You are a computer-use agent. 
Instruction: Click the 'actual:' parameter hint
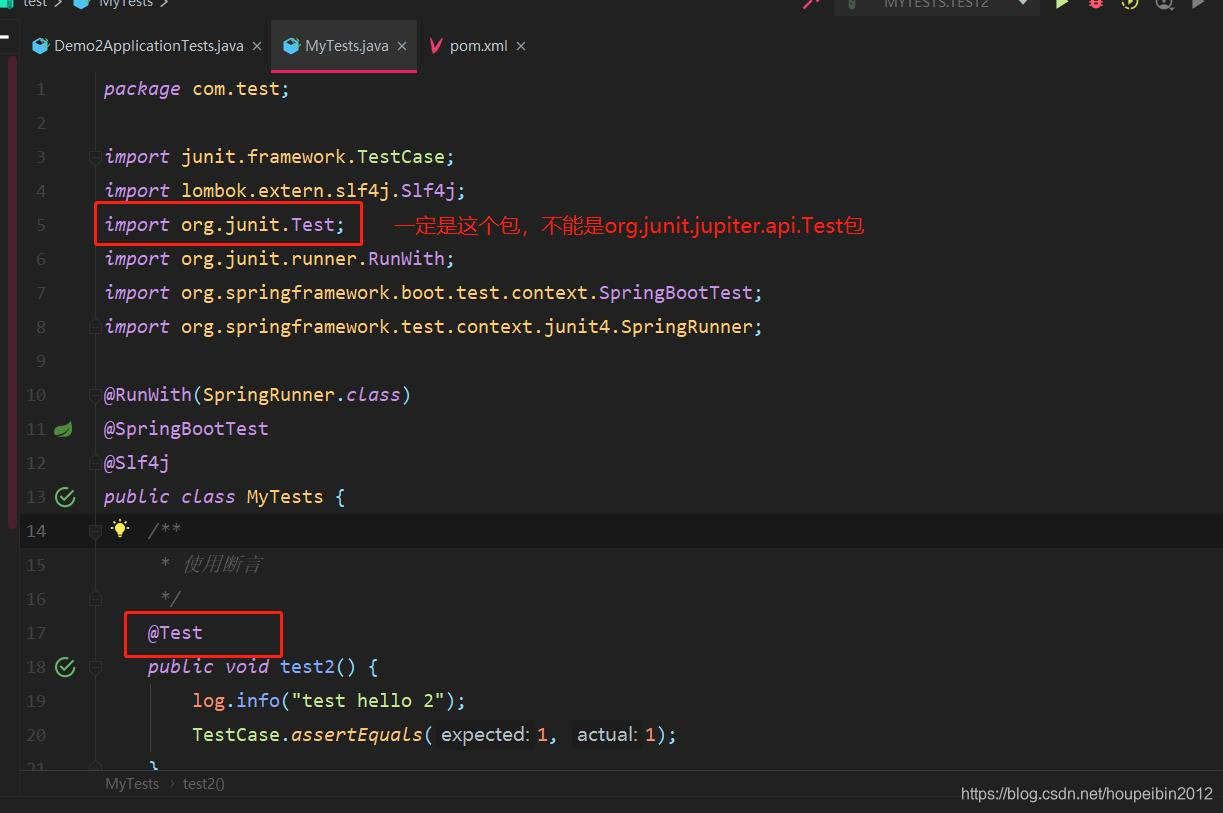tap(607, 735)
